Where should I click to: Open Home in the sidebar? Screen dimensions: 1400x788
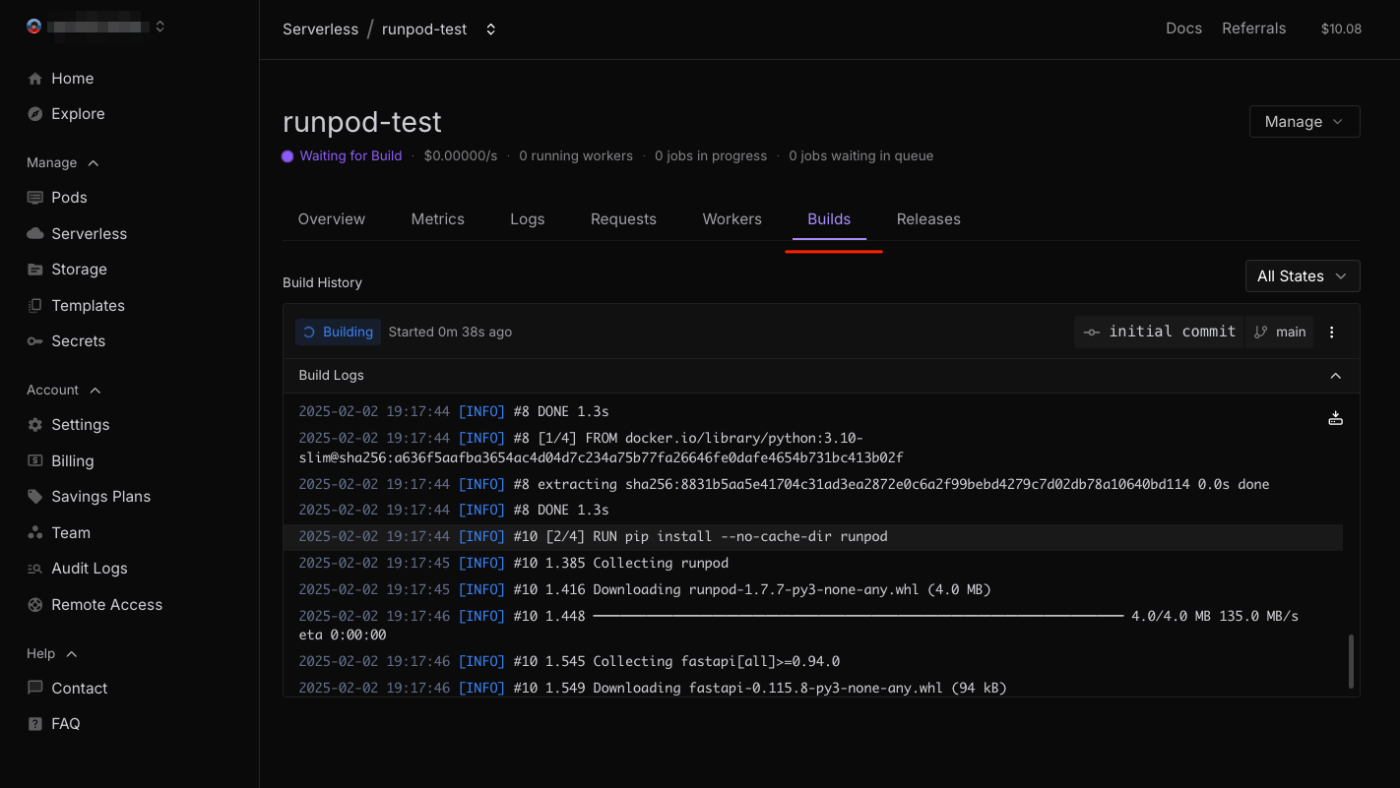72,79
